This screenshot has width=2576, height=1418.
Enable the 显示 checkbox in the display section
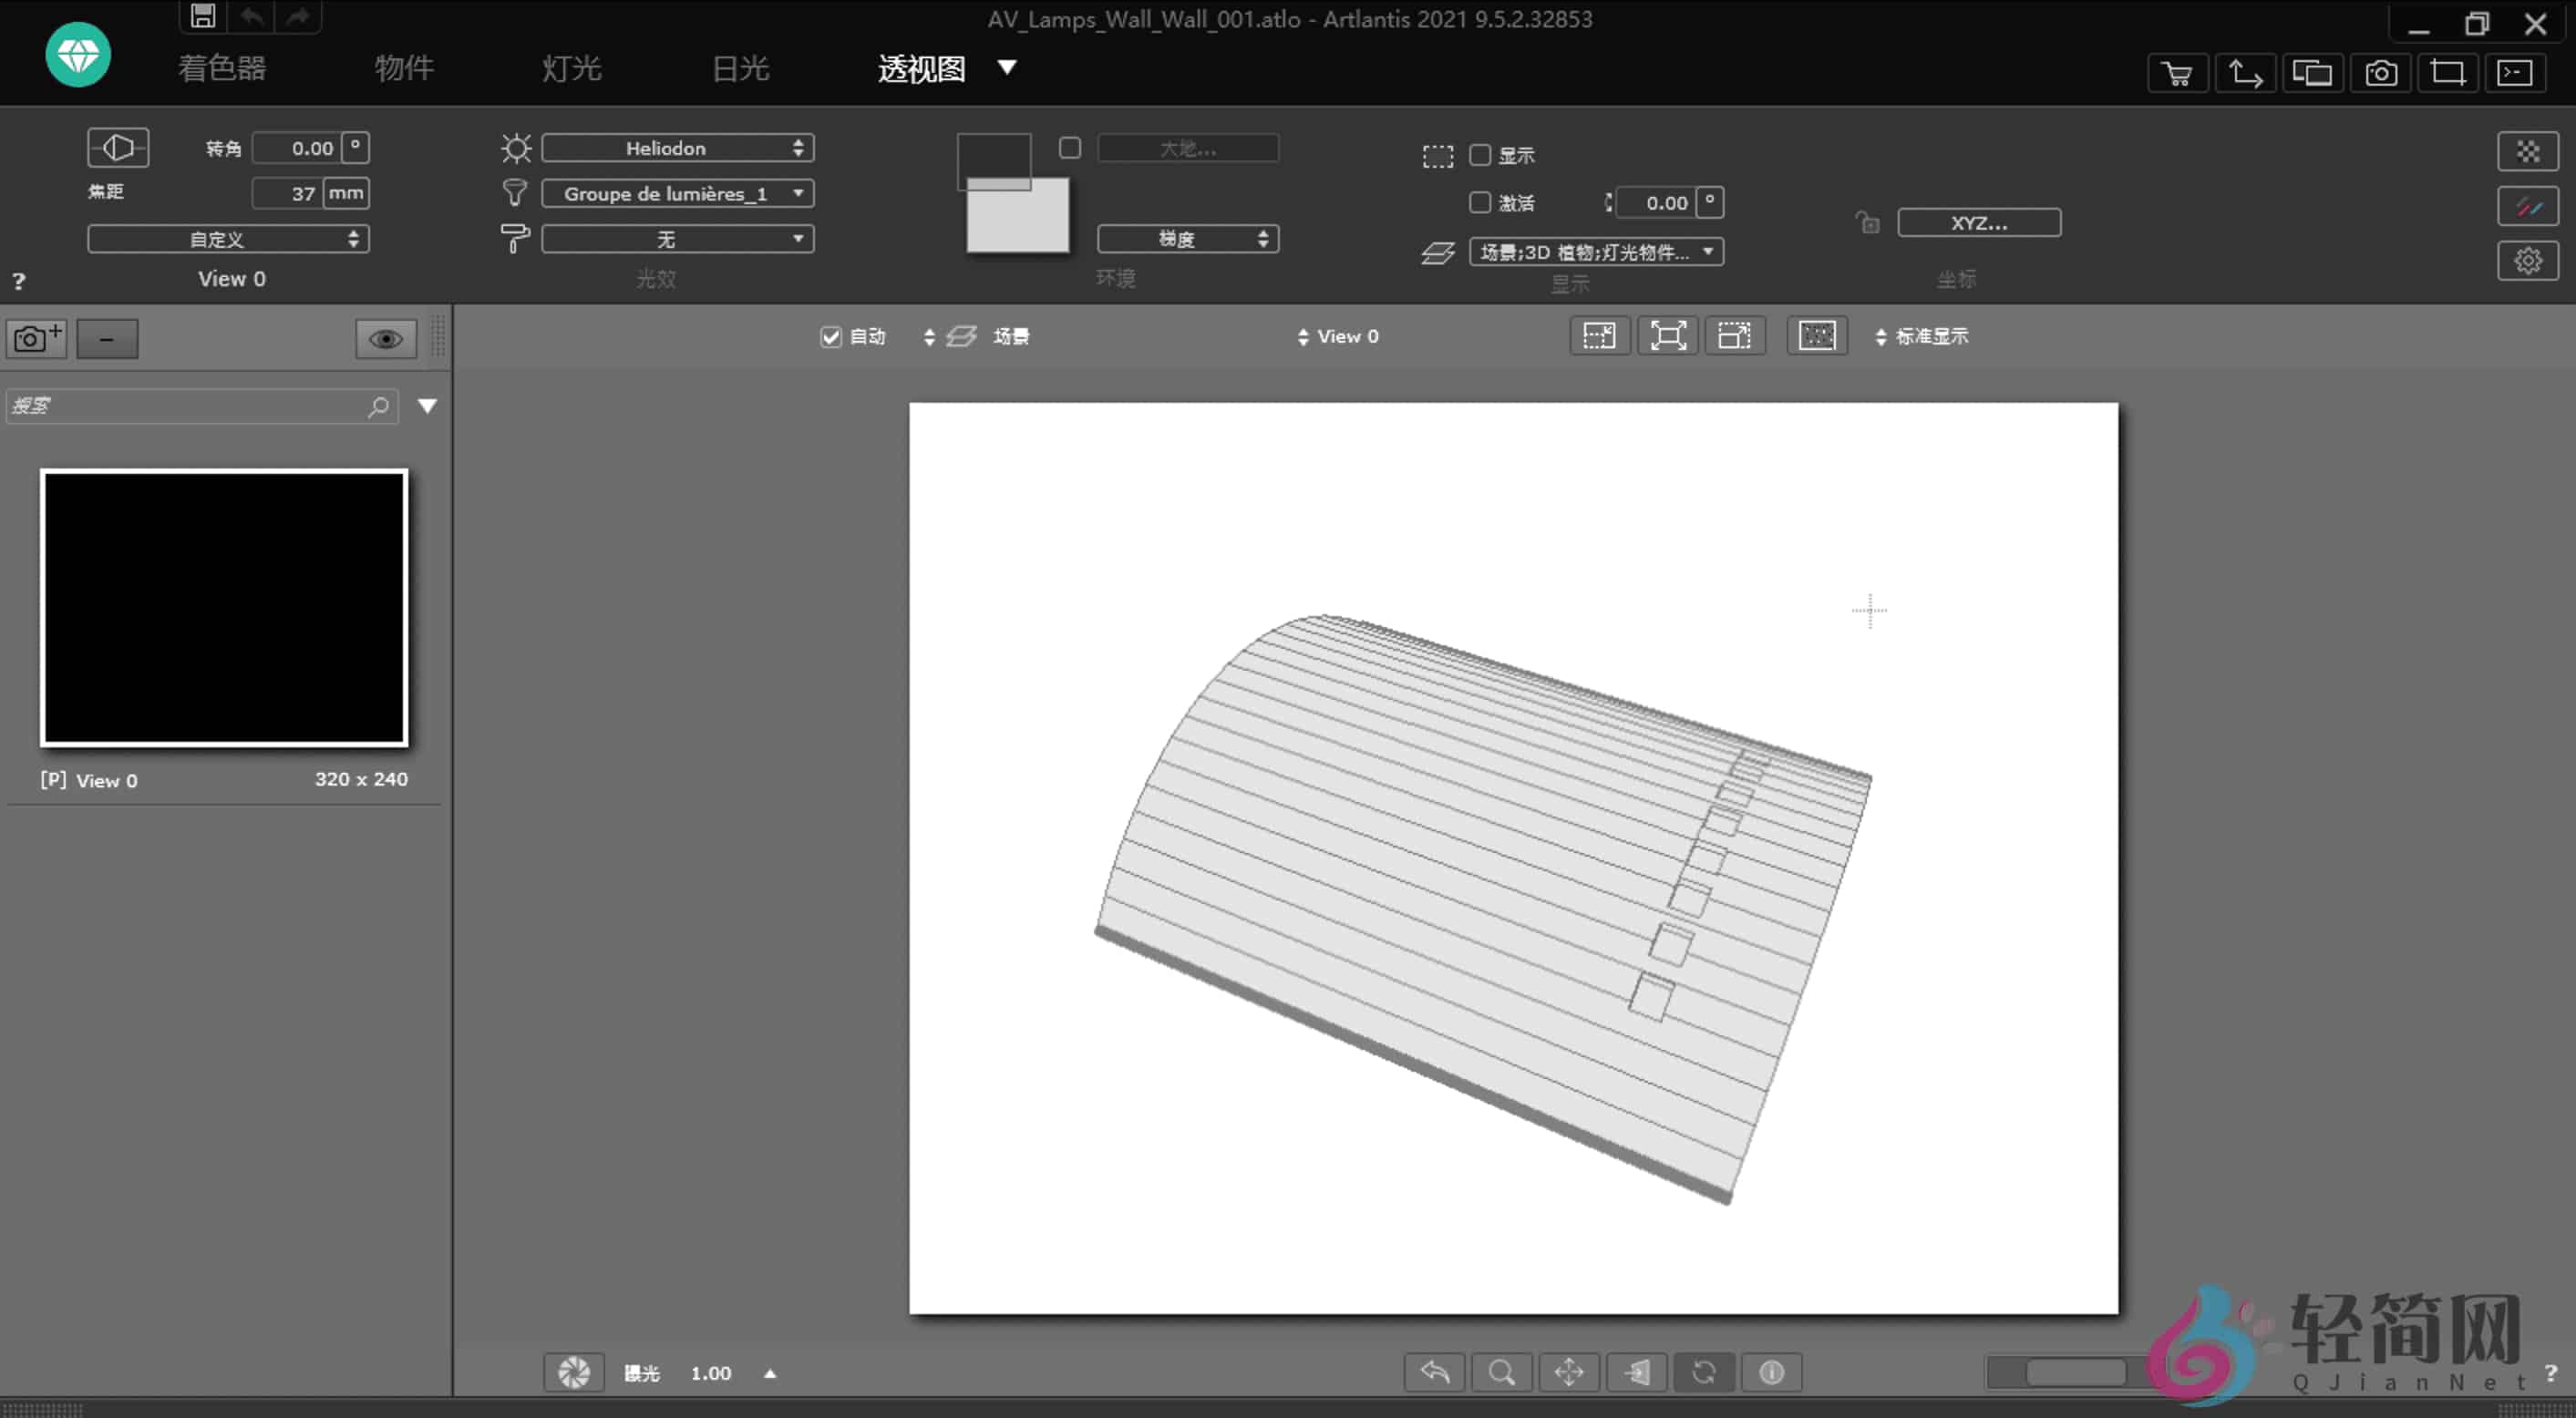(1479, 154)
